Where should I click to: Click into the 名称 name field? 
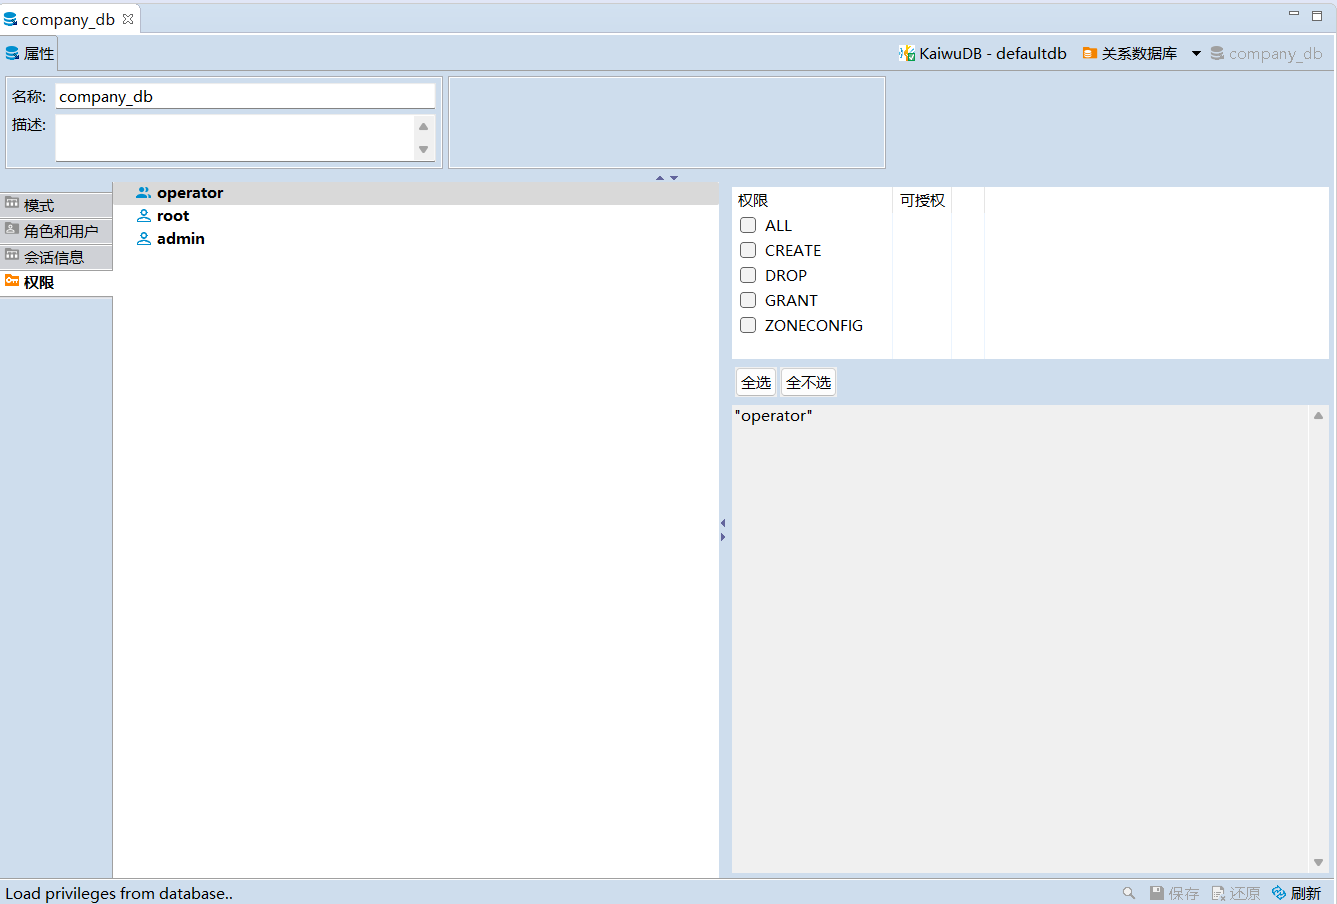[245, 97]
